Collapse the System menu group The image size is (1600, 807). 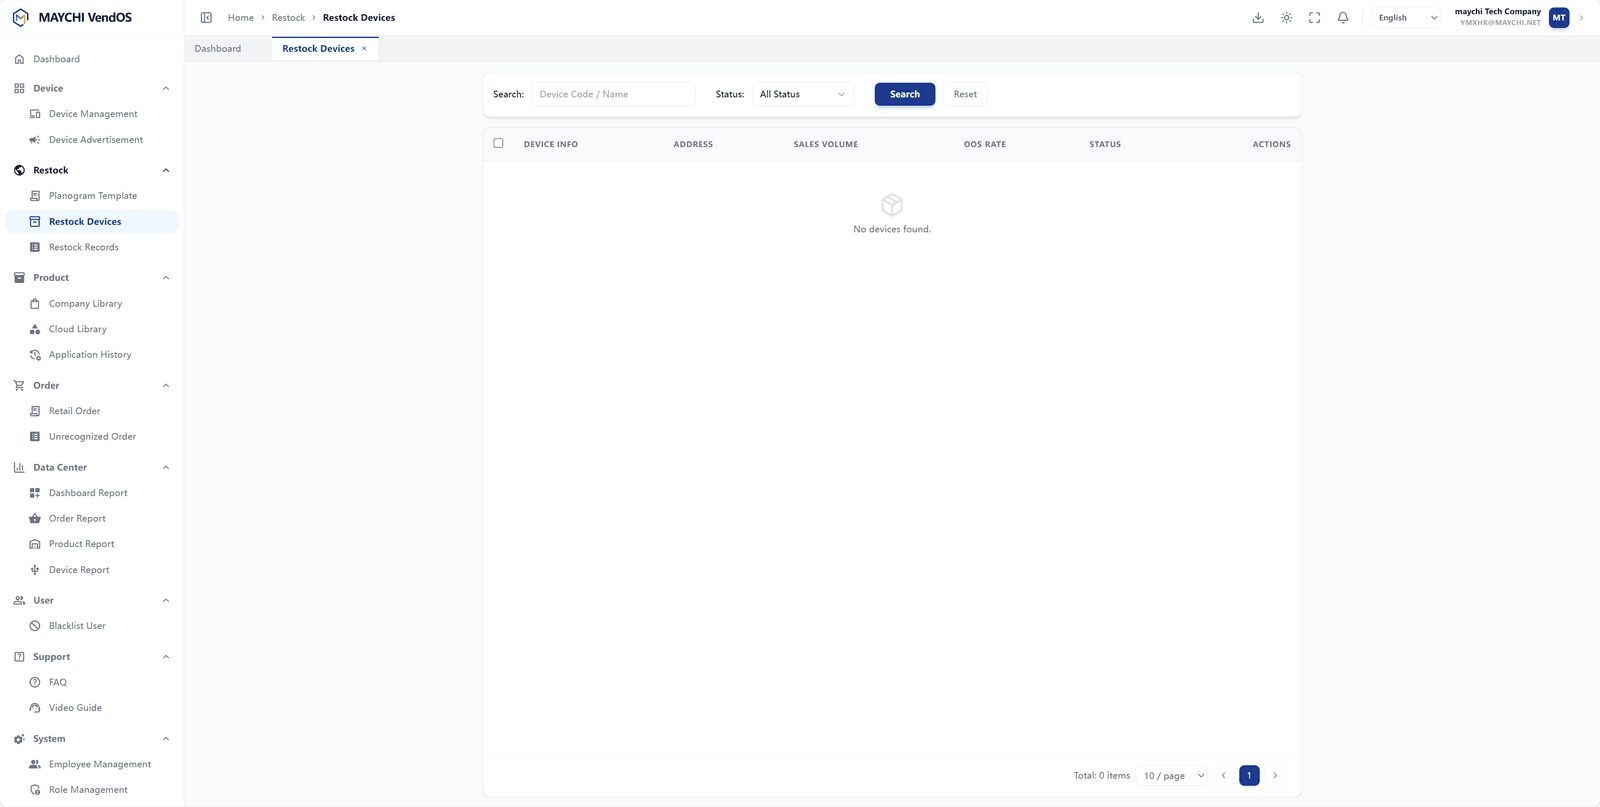(166, 739)
